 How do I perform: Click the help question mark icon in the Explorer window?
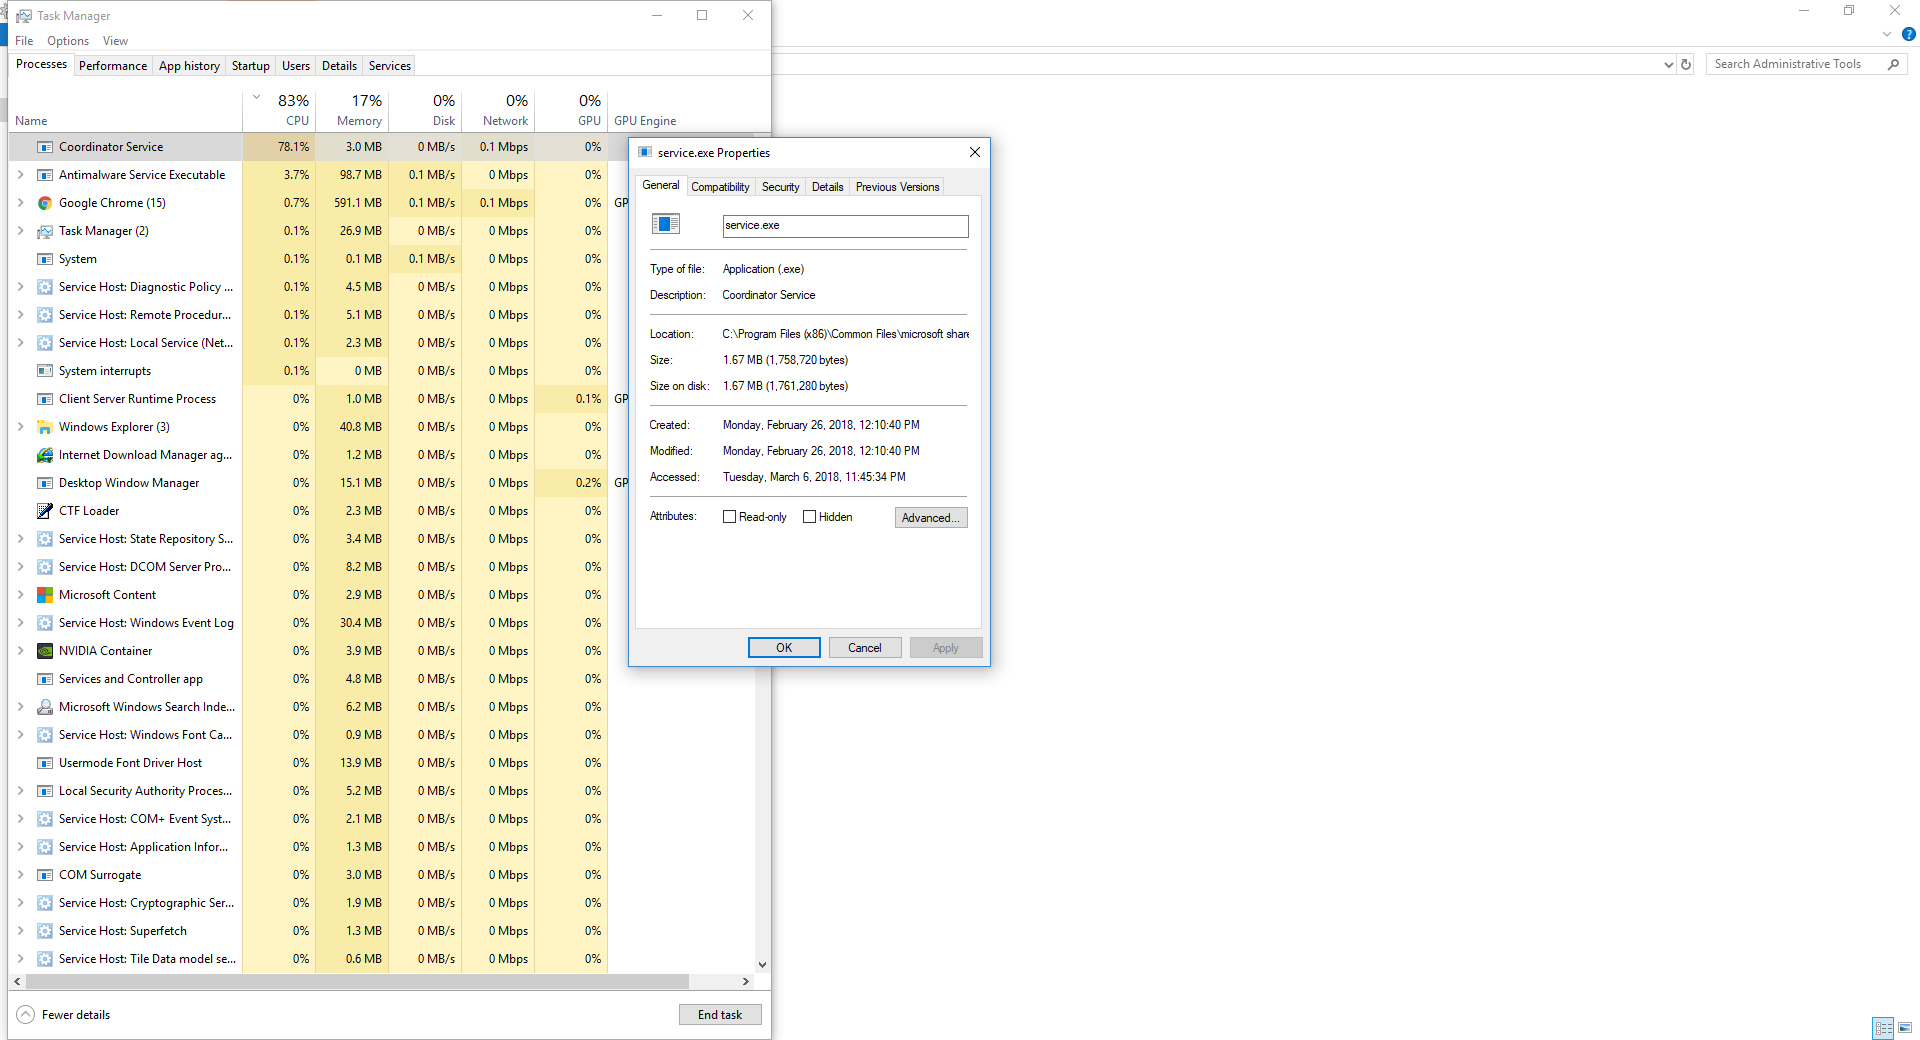[1908, 34]
